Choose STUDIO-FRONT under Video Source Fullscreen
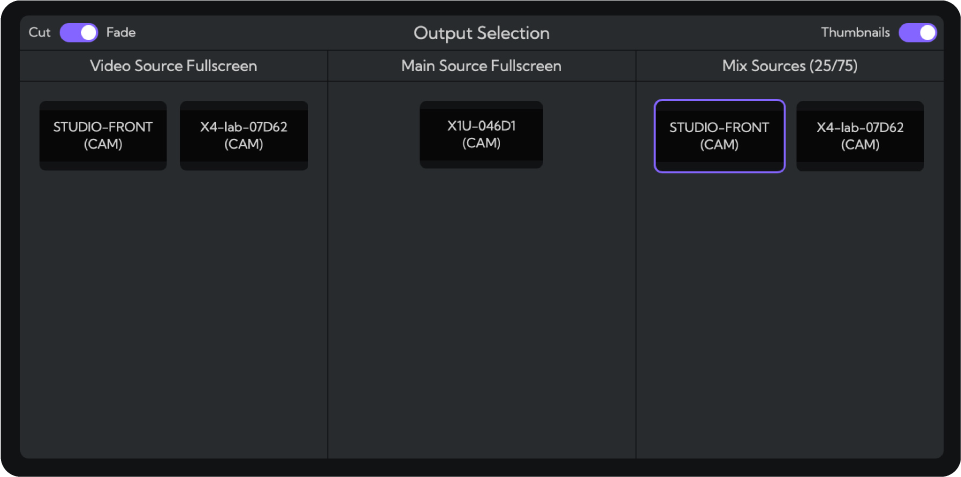 pyautogui.click(x=103, y=136)
